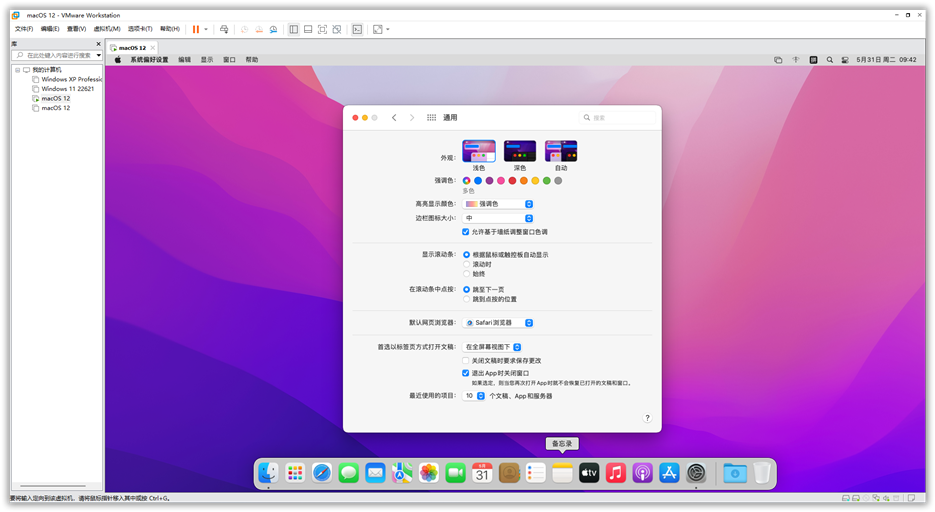
Task: Launch FaceTime from the Dock
Action: click(x=456, y=473)
